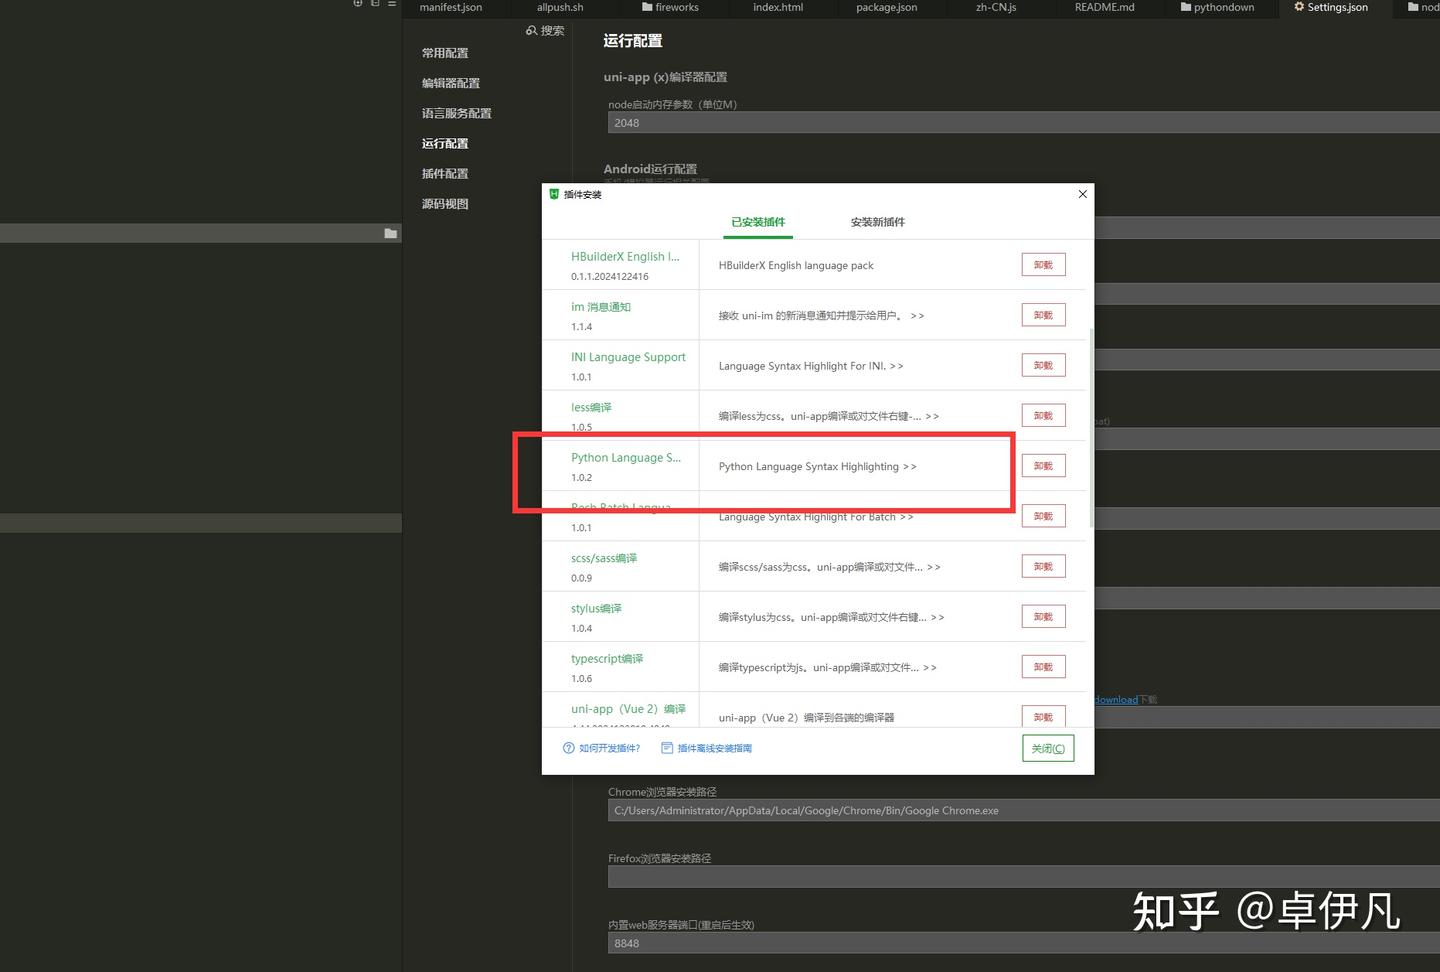Image resolution: width=1440 pixels, height=972 pixels.
Task: Click the question-mark icon beside 如何开发插件
Action: click(x=567, y=748)
